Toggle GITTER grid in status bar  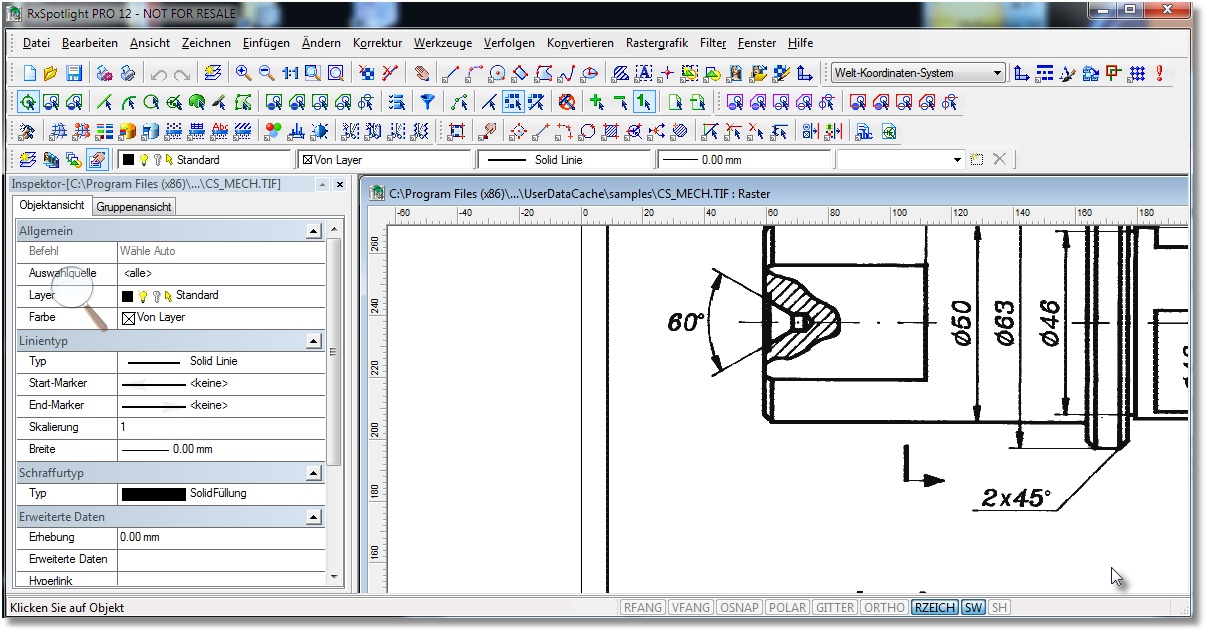click(x=835, y=608)
